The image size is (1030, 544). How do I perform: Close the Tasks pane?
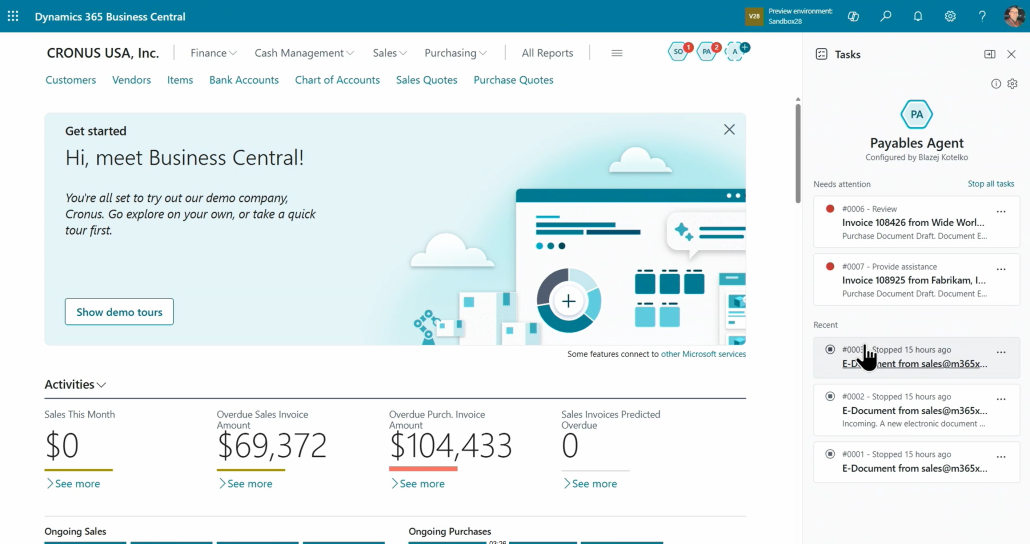click(x=1012, y=55)
